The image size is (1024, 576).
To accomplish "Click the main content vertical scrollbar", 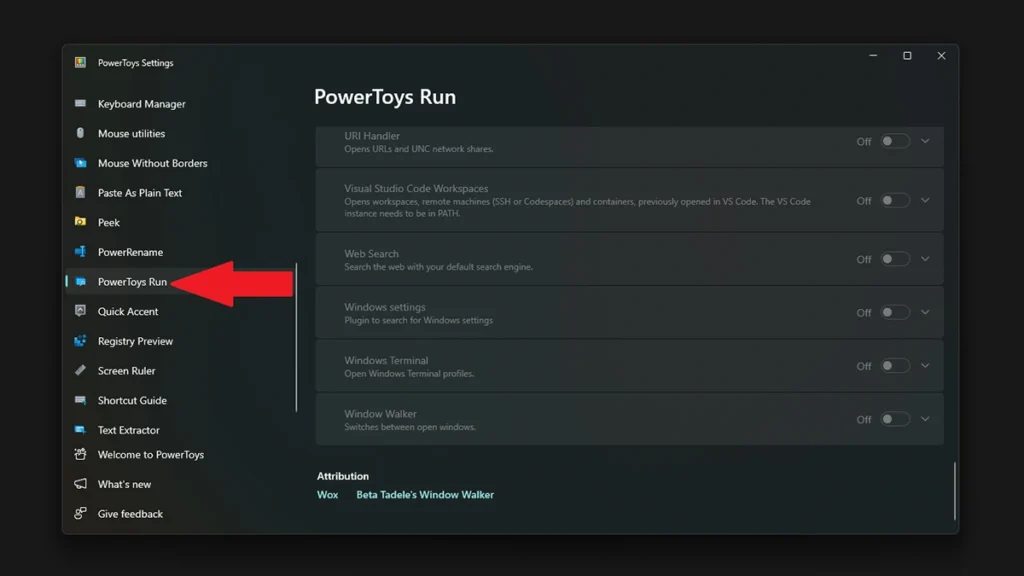I will click(955, 490).
